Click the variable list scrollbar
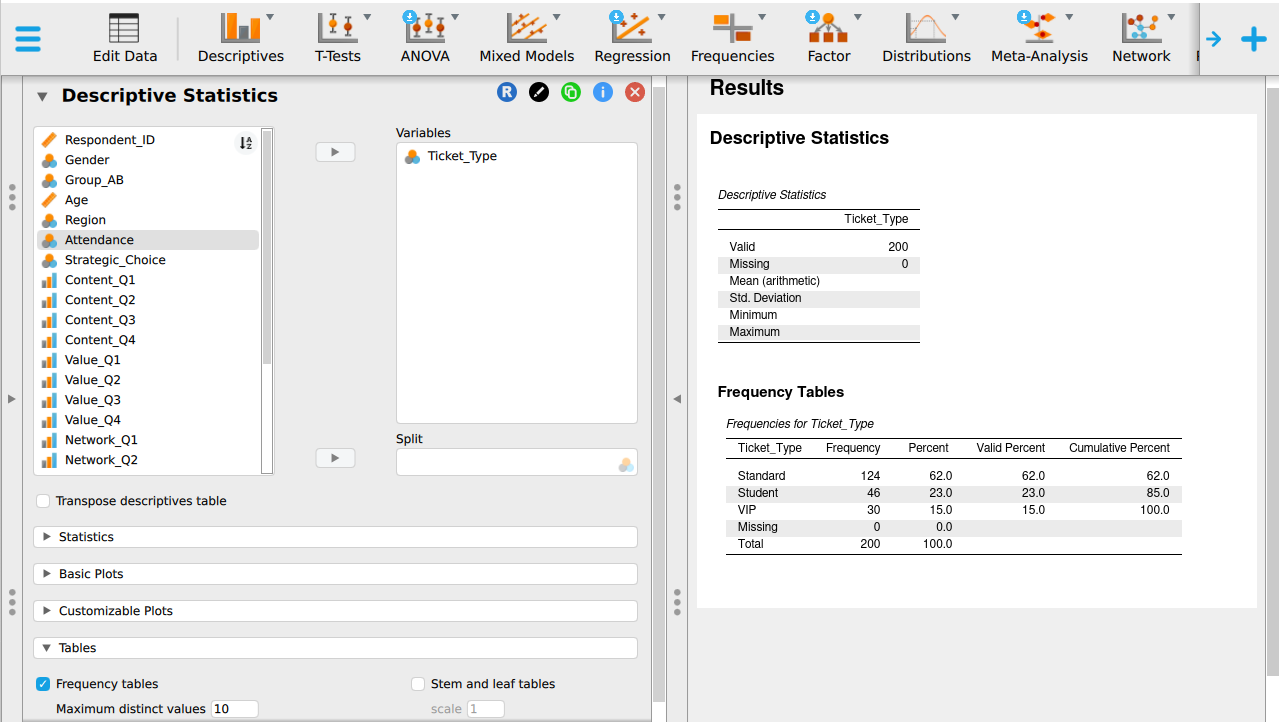This screenshot has height=722, width=1279. (x=267, y=245)
